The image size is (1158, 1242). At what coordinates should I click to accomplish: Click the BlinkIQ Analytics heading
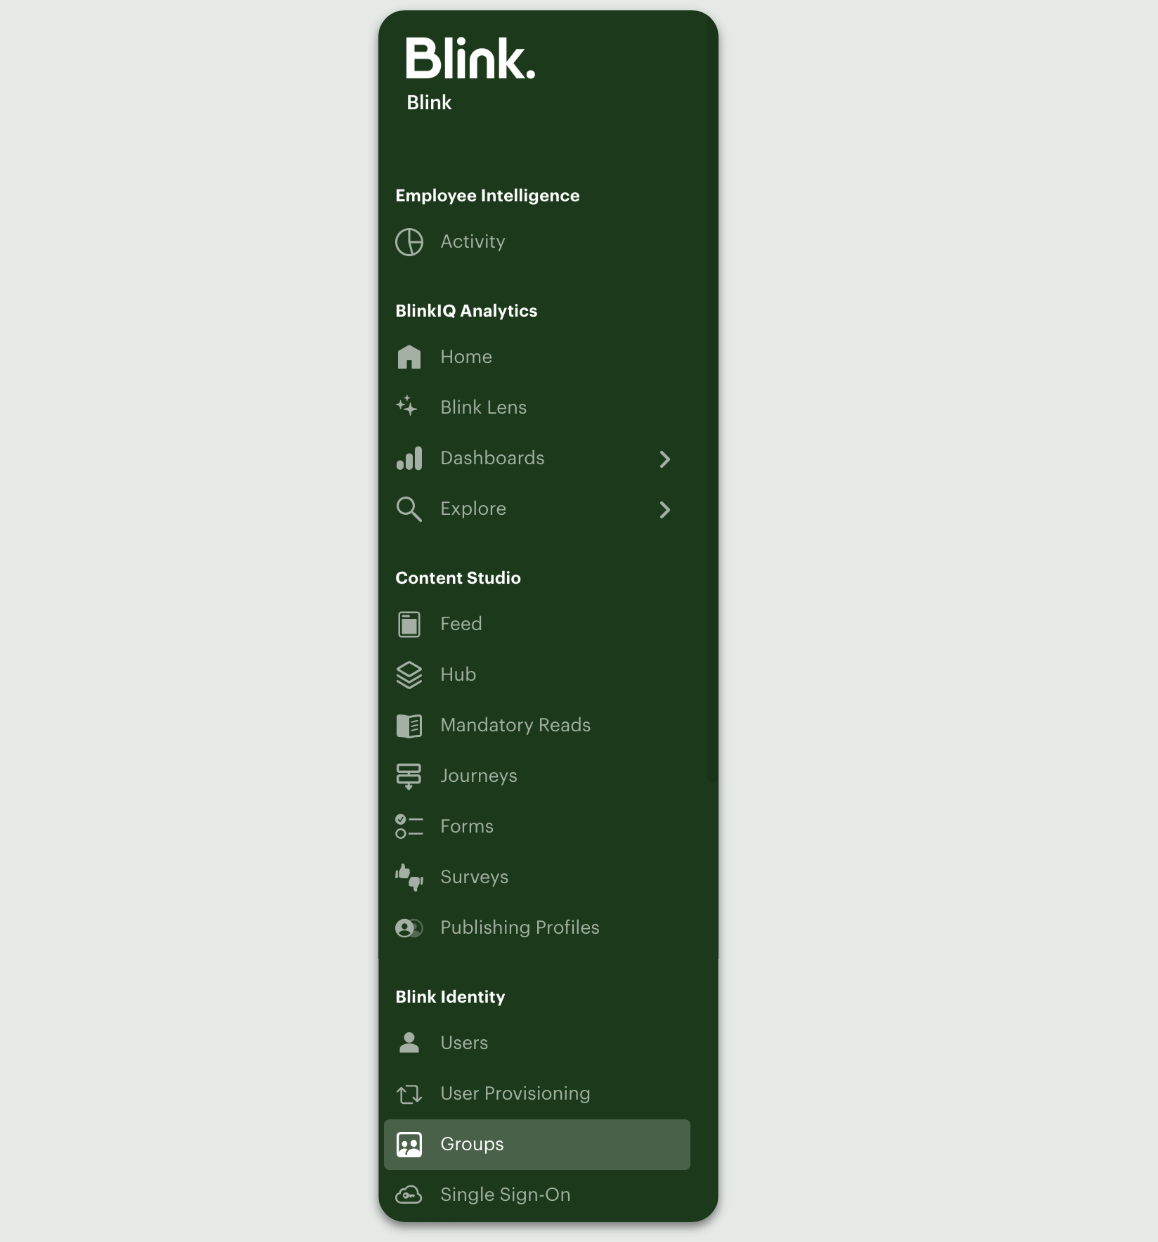[x=466, y=311]
